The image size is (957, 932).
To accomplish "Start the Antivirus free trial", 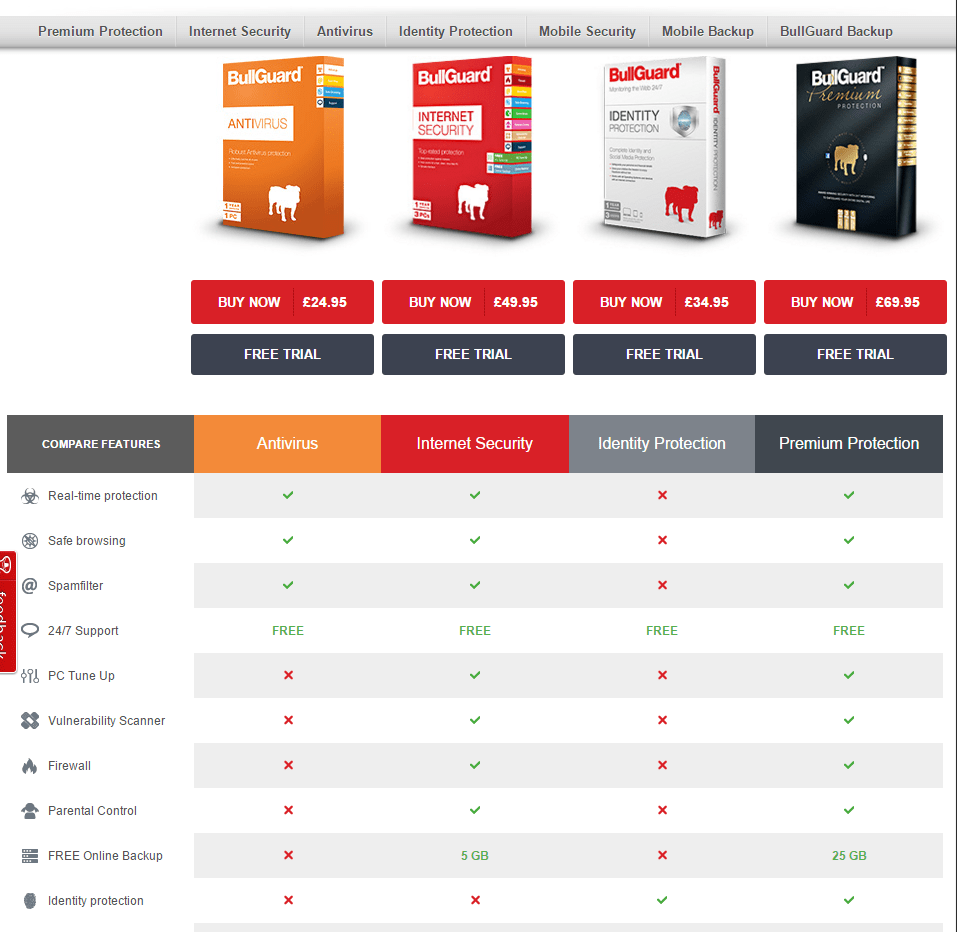I will [282, 354].
